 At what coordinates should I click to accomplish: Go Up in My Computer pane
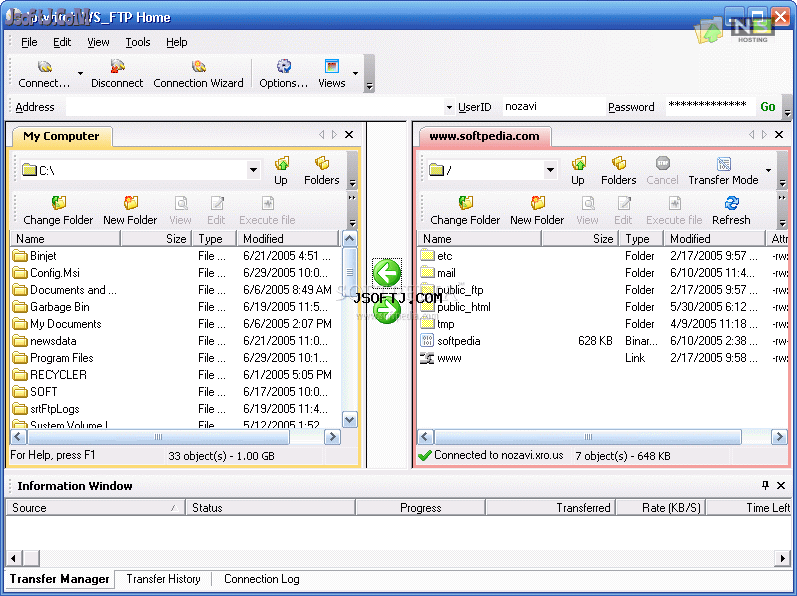coord(281,171)
